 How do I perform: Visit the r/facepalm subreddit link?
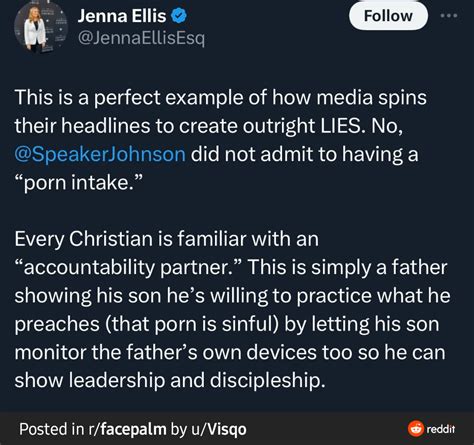pos(127,429)
